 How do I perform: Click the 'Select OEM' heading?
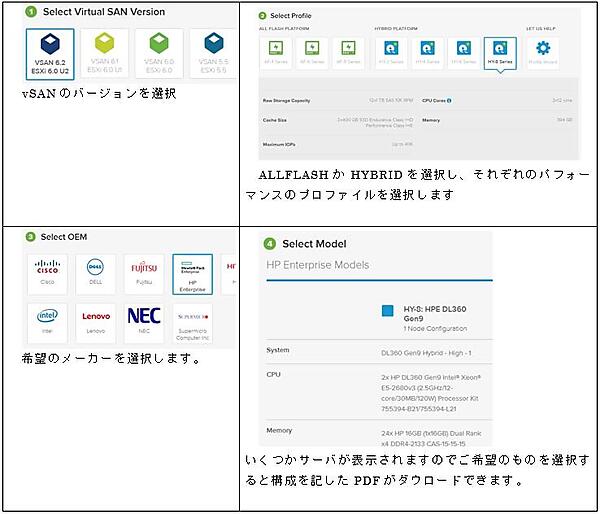pyautogui.click(x=64, y=237)
